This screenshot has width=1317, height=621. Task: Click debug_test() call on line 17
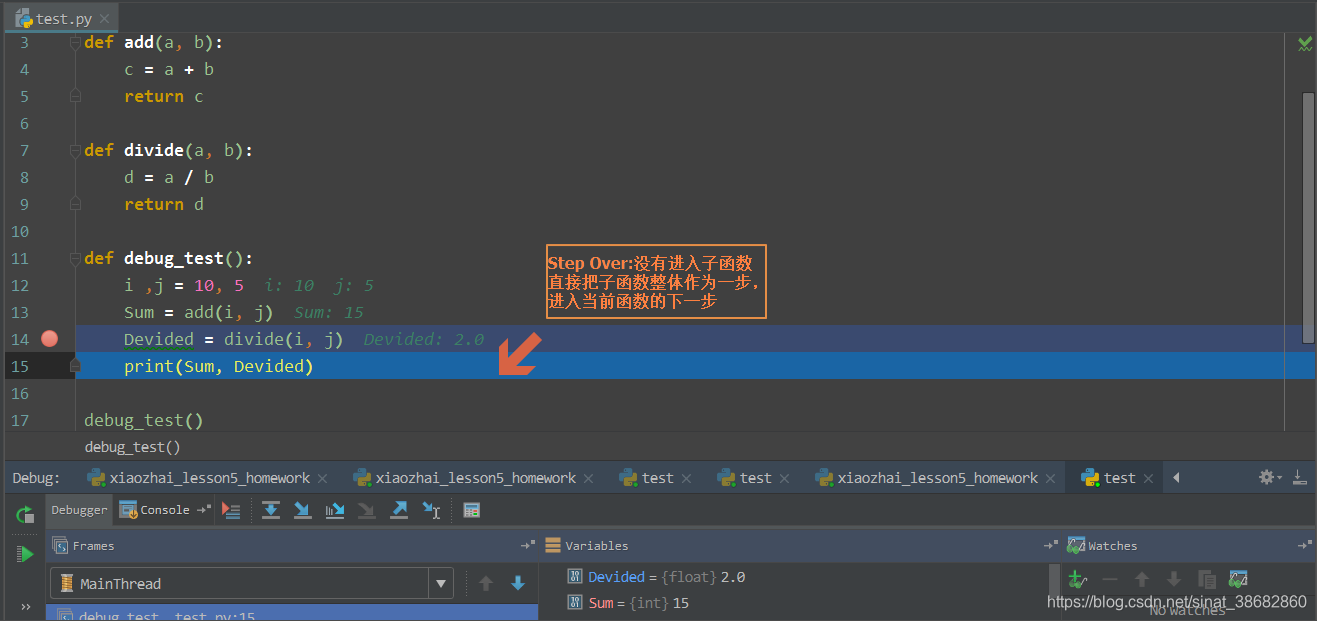[x=144, y=420]
